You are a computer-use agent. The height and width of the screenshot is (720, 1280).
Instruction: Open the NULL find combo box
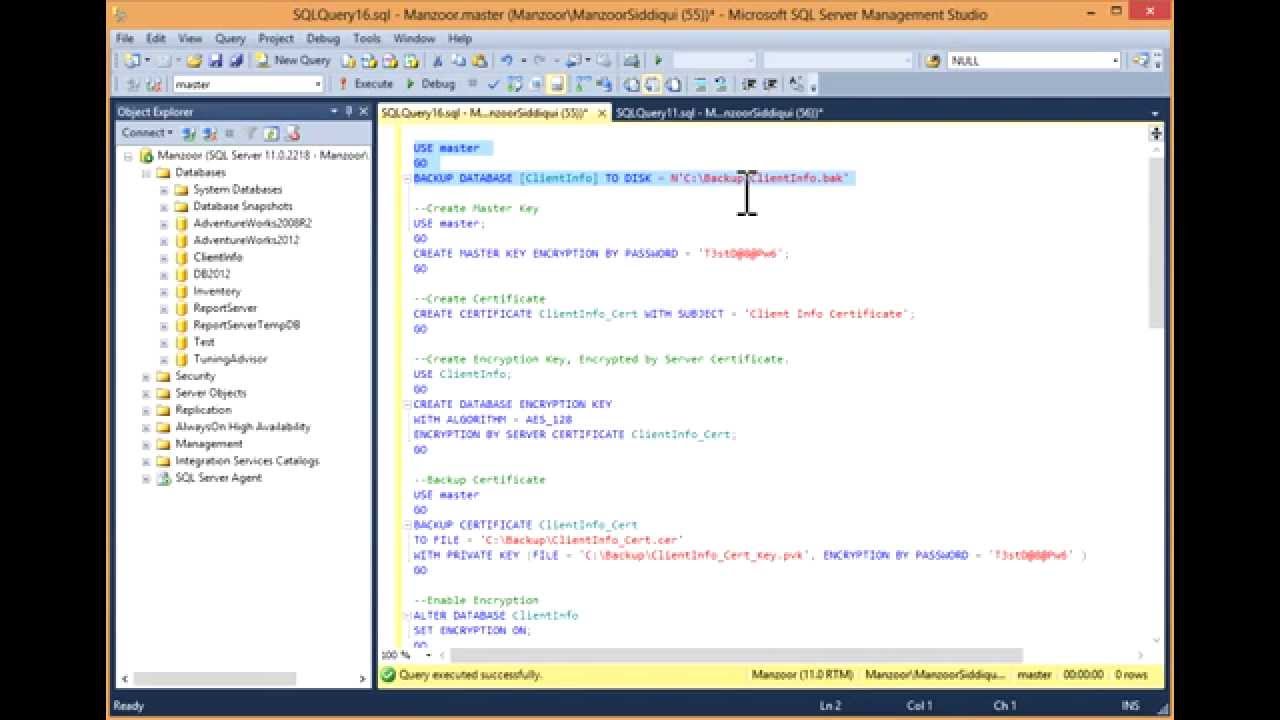pyautogui.click(x=1034, y=60)
